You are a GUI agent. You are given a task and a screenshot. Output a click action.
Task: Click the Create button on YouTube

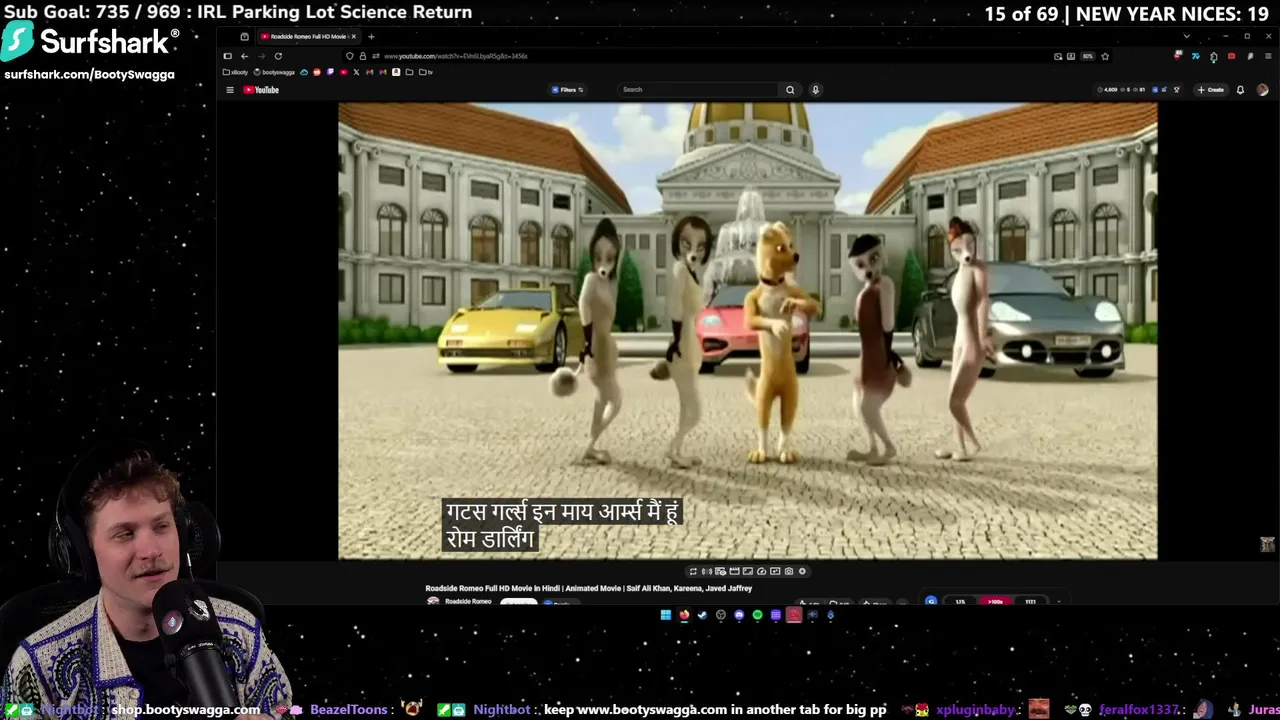coord(1211,90)
